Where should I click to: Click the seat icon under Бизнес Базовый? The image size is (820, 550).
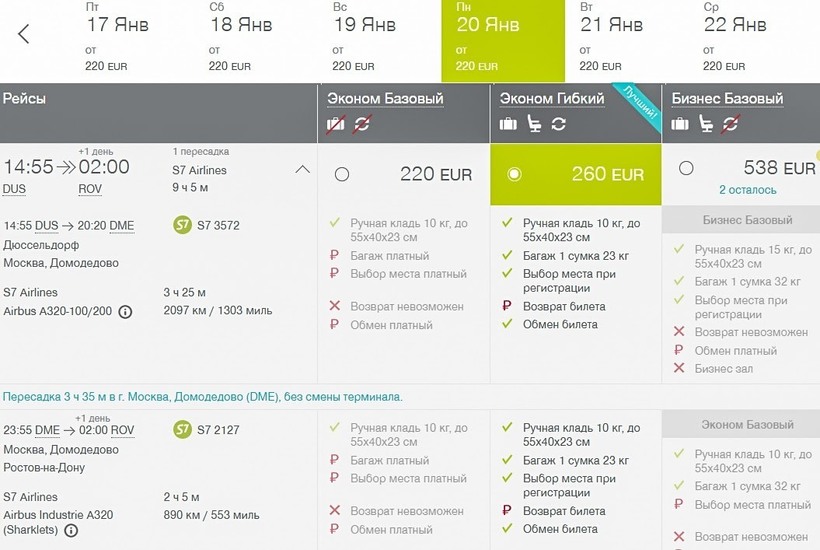706,124
